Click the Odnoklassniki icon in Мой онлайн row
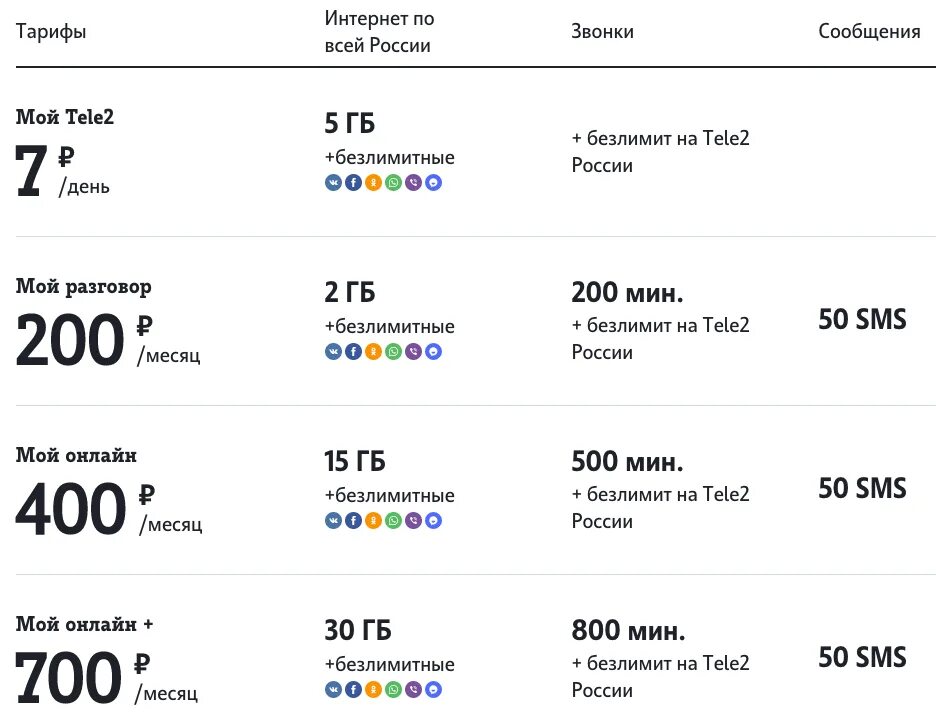The height and width of the screenshot is (713, 936). tap(373, 521)
